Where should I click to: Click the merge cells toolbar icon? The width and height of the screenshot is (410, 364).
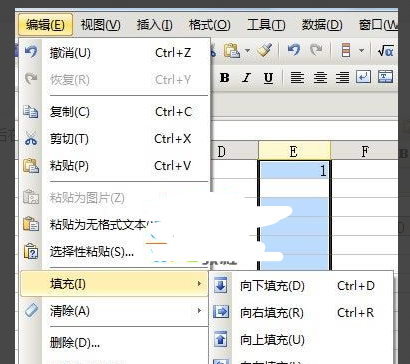click(x=385, y=77)
